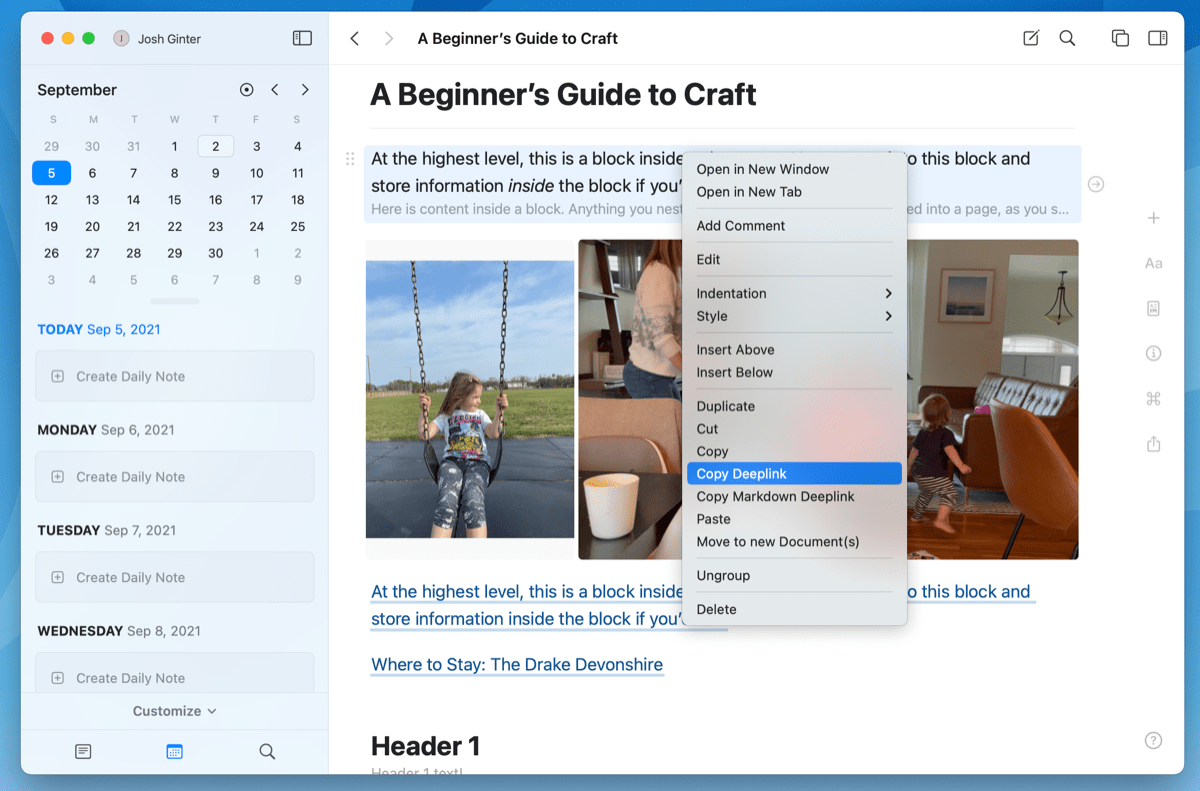Open the new window/tabs icon

pyautogui.click(x=1120, y=38)
